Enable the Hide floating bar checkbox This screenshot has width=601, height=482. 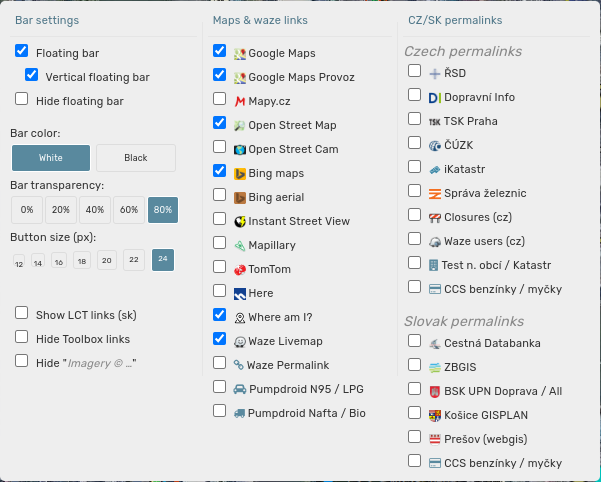[22, 99]
